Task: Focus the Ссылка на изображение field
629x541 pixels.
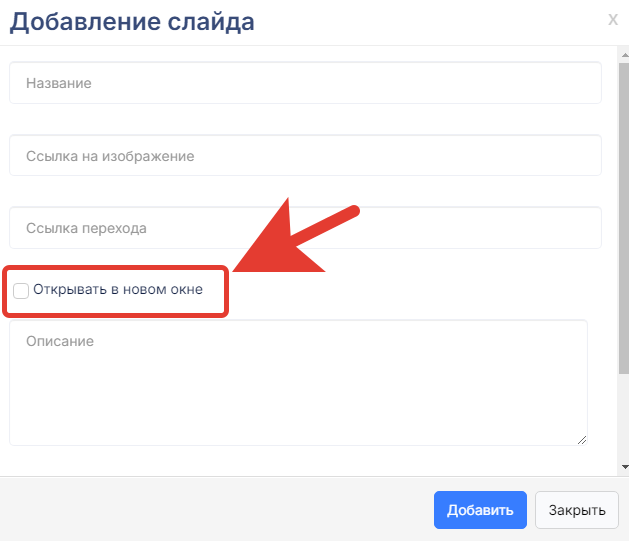Action: 305,156
